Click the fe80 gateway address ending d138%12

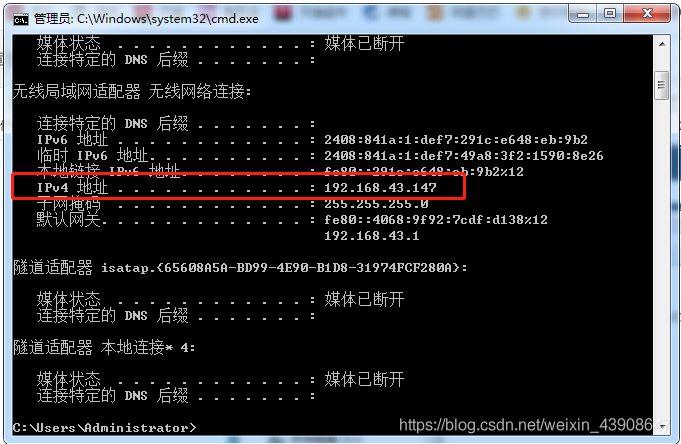[436, 220]
